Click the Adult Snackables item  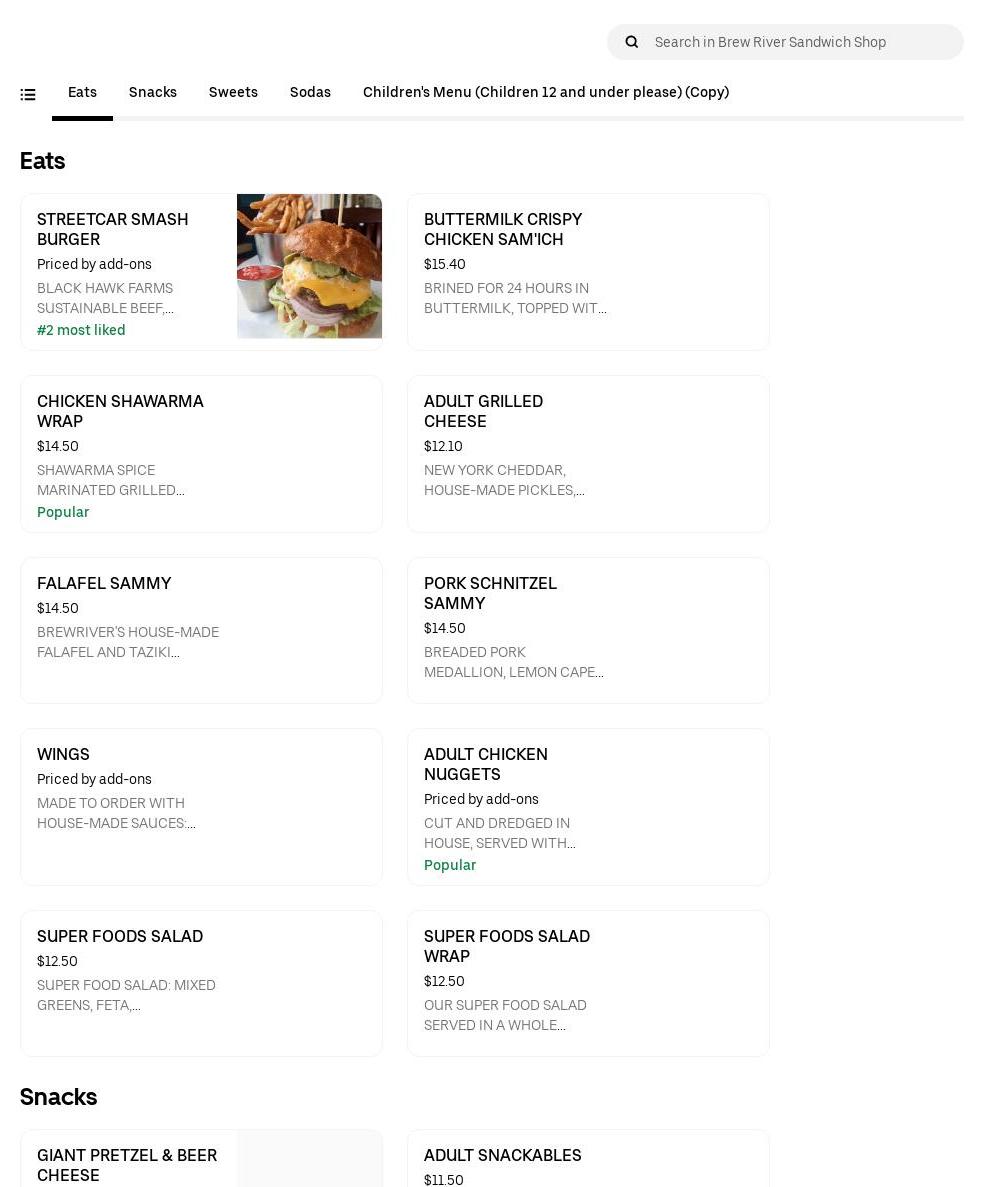(x=503, y=1156)
